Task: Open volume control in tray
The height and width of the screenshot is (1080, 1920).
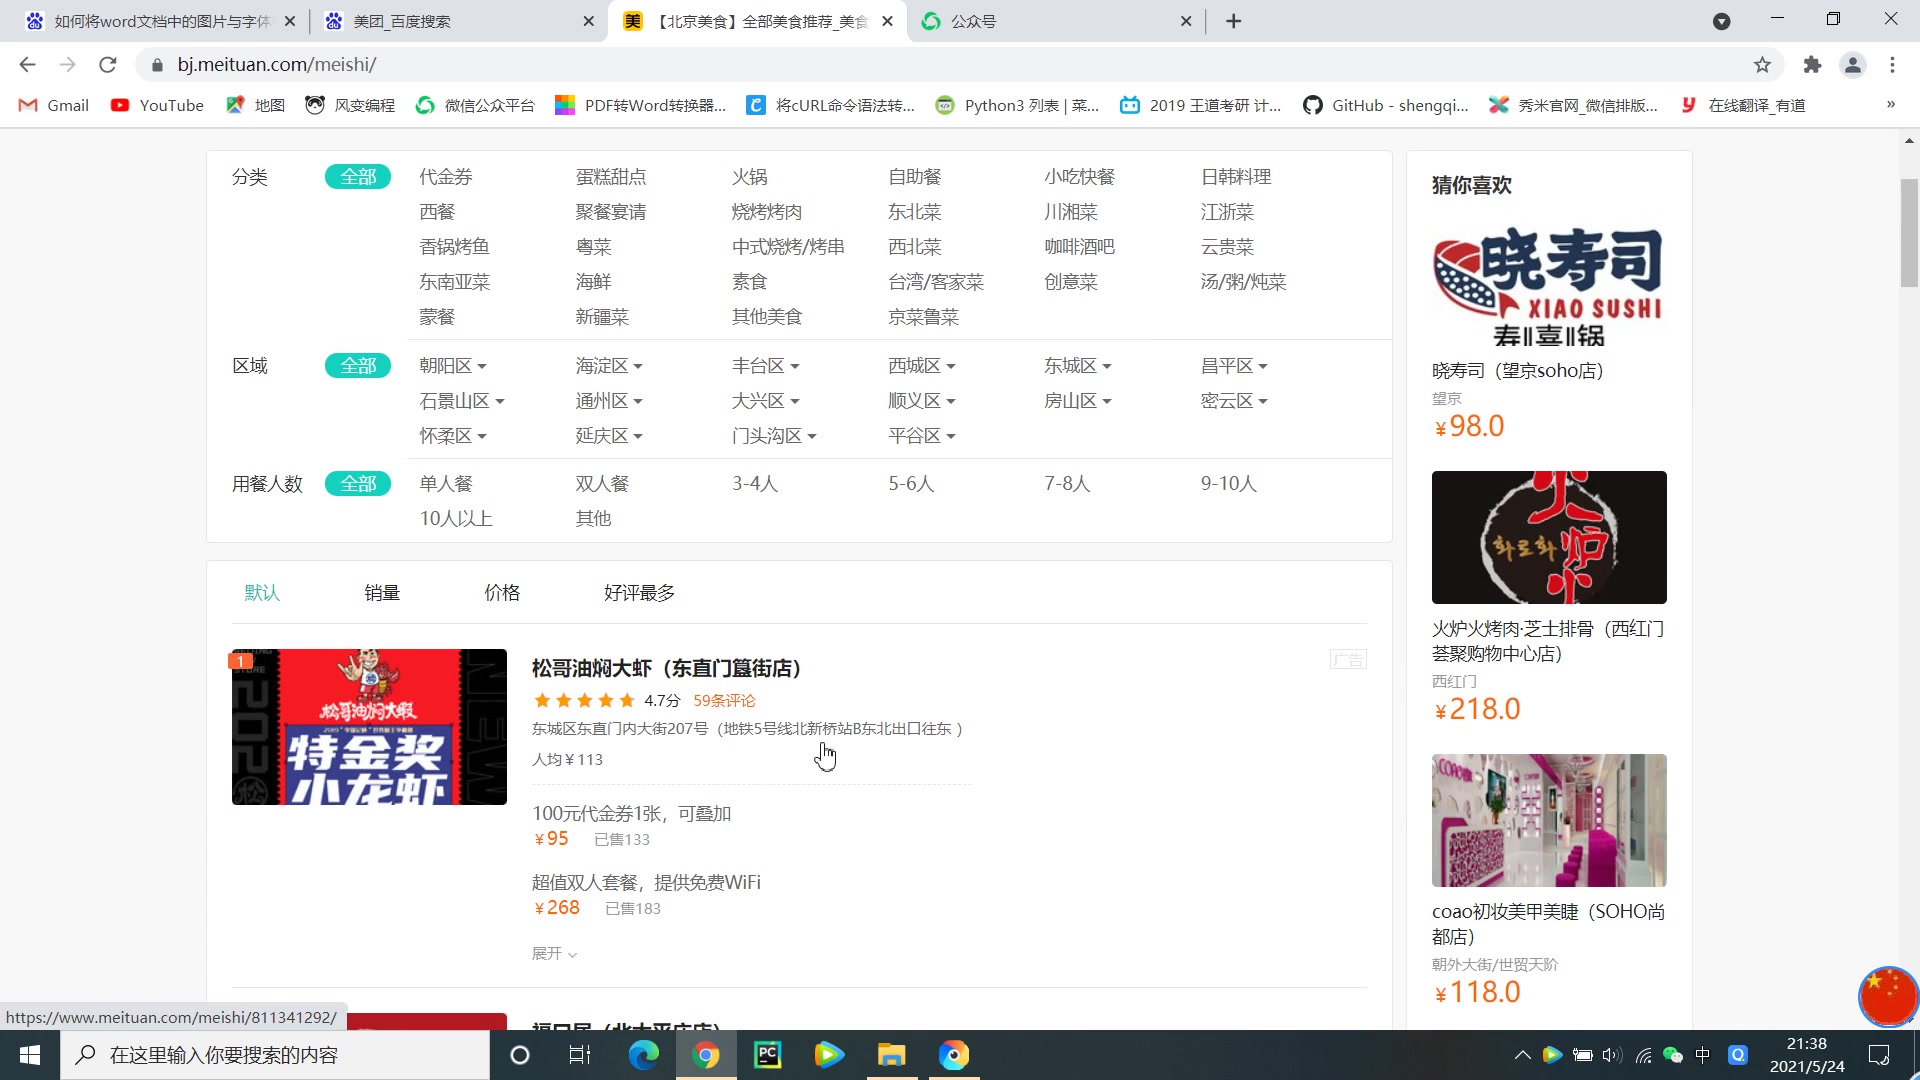Action: pyautogui.click(x=1612, y=1055)
